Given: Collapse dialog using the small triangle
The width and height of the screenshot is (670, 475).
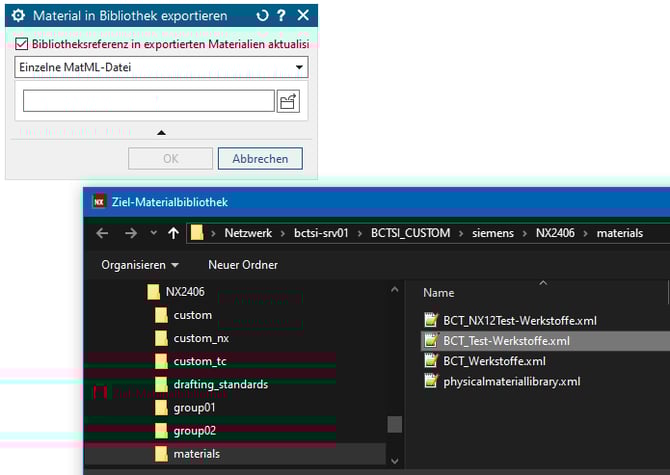Looking at the screenshot, I should point(162,132).
